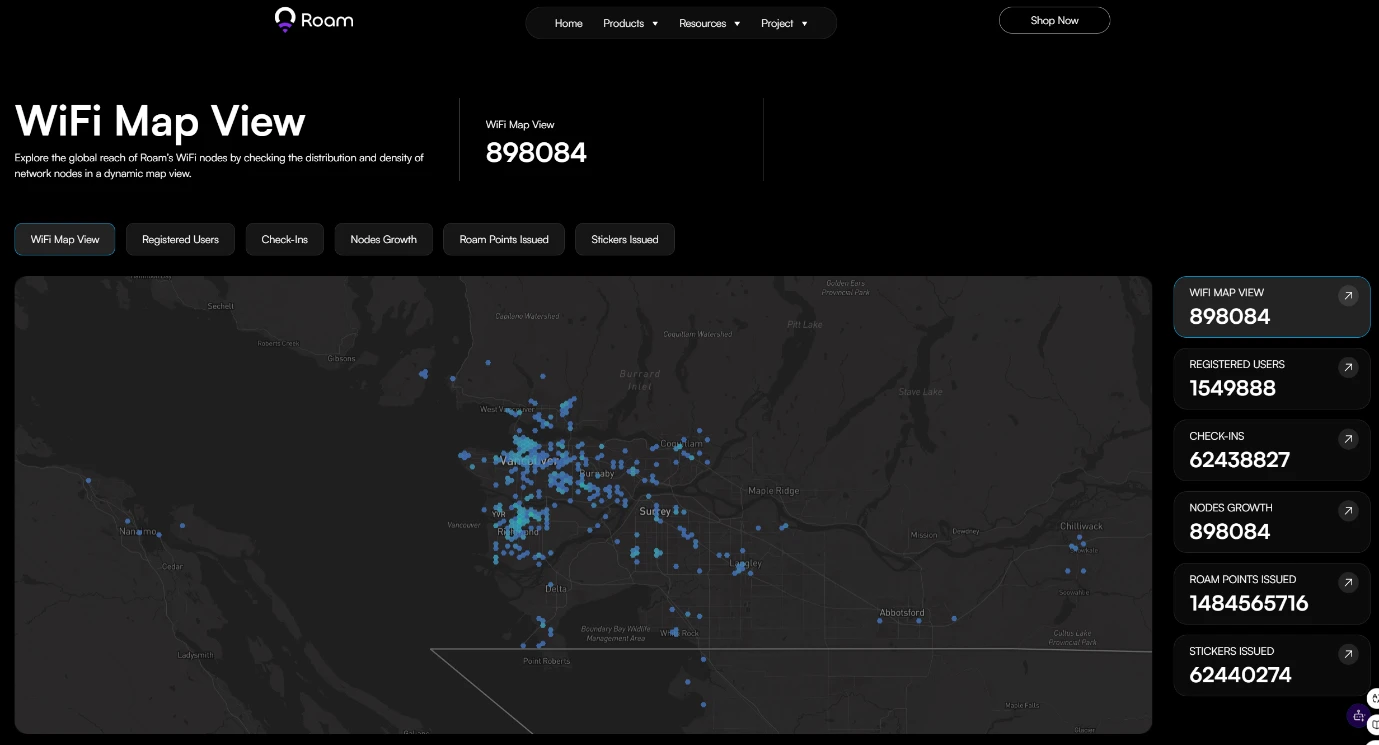Image resolution: width=1379 pixels, height=745 pixels.
Task: Open Roam Points Issued arrow icon
Action: 1348,582
